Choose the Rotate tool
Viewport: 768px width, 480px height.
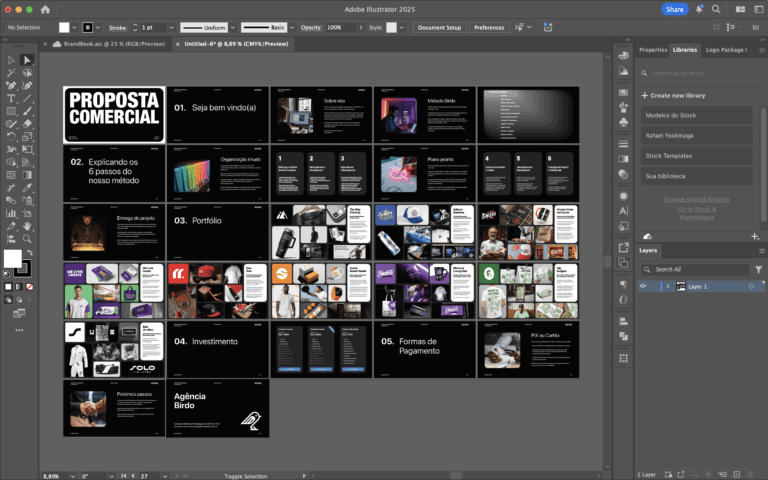coord(11,136)
